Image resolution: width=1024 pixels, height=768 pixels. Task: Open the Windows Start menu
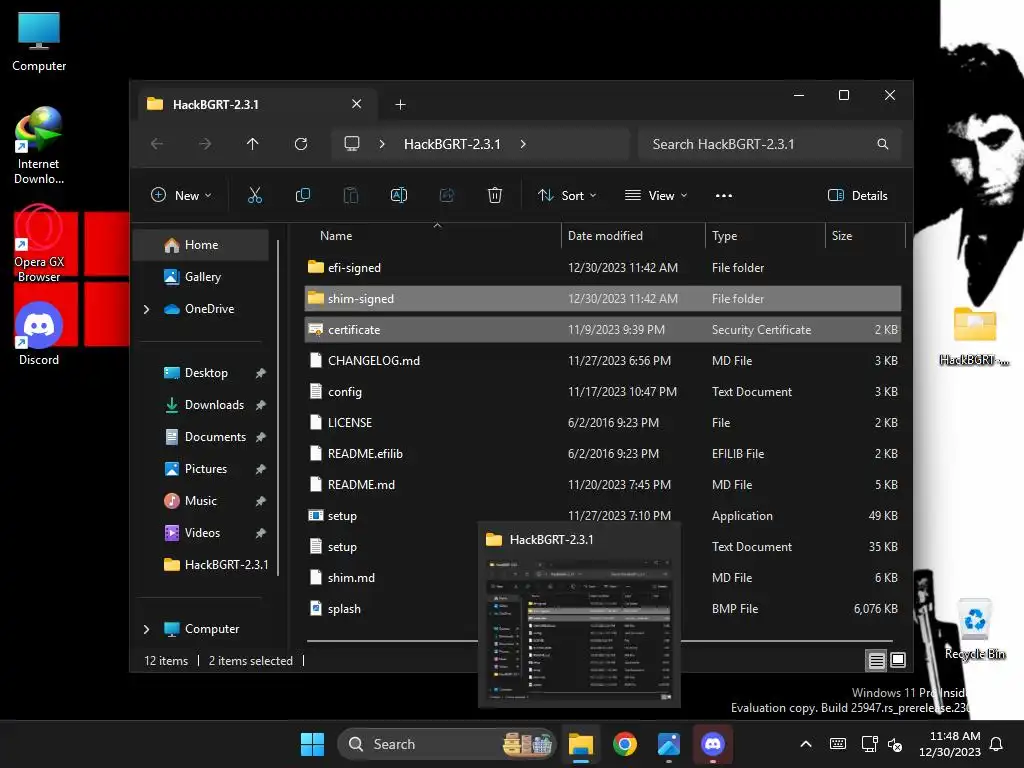(x=312, y=744)
